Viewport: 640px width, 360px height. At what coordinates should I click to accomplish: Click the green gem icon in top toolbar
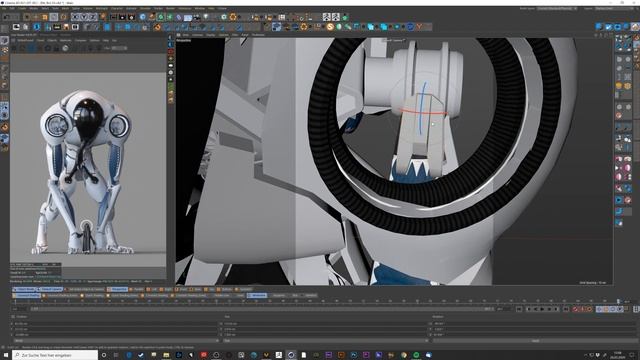(x=345, y=17)
